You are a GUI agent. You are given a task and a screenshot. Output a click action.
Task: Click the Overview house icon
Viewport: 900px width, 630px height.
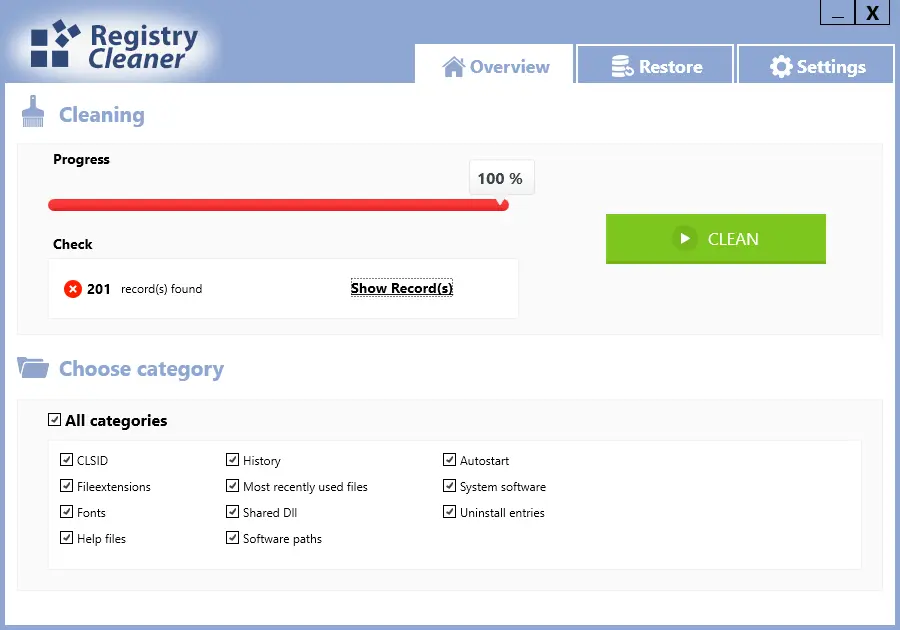pyautogui.click(x=453, y=67)
